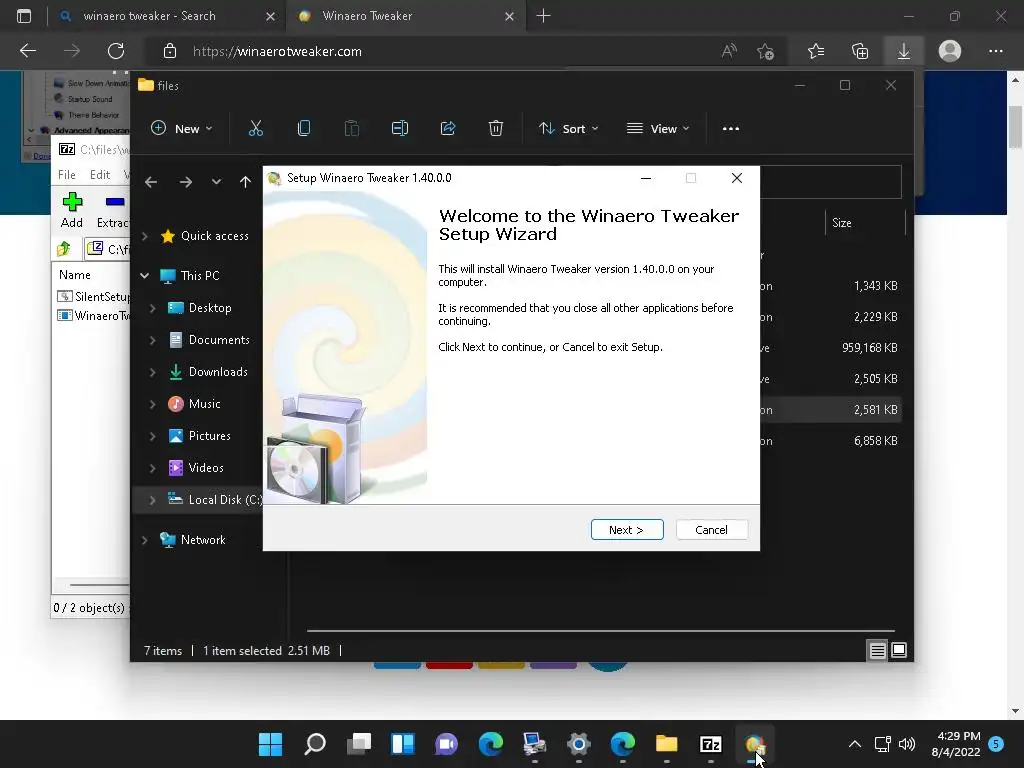Select the SilentSetup file in 7-Zip list
The width and height of the screenshot is (1024, 768).
pyautogui.click(x=94, y=296)
